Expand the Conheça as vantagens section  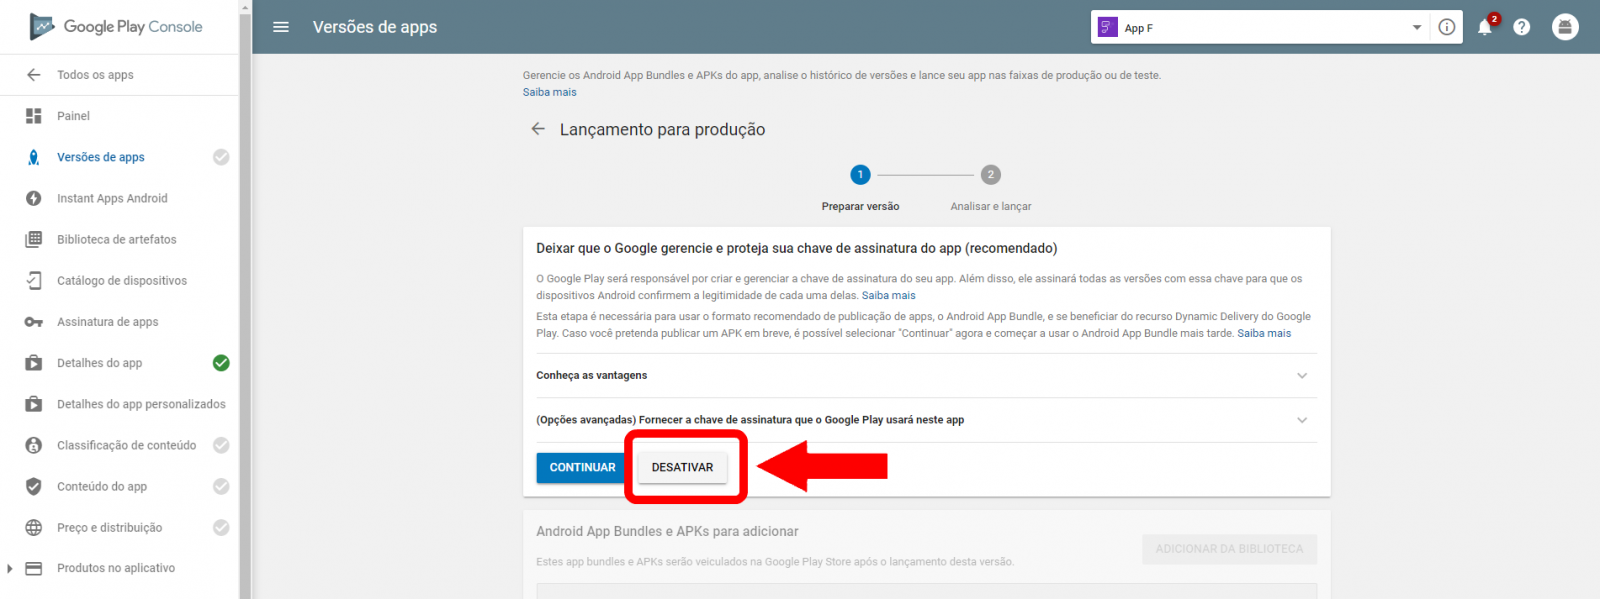(926, 376)
